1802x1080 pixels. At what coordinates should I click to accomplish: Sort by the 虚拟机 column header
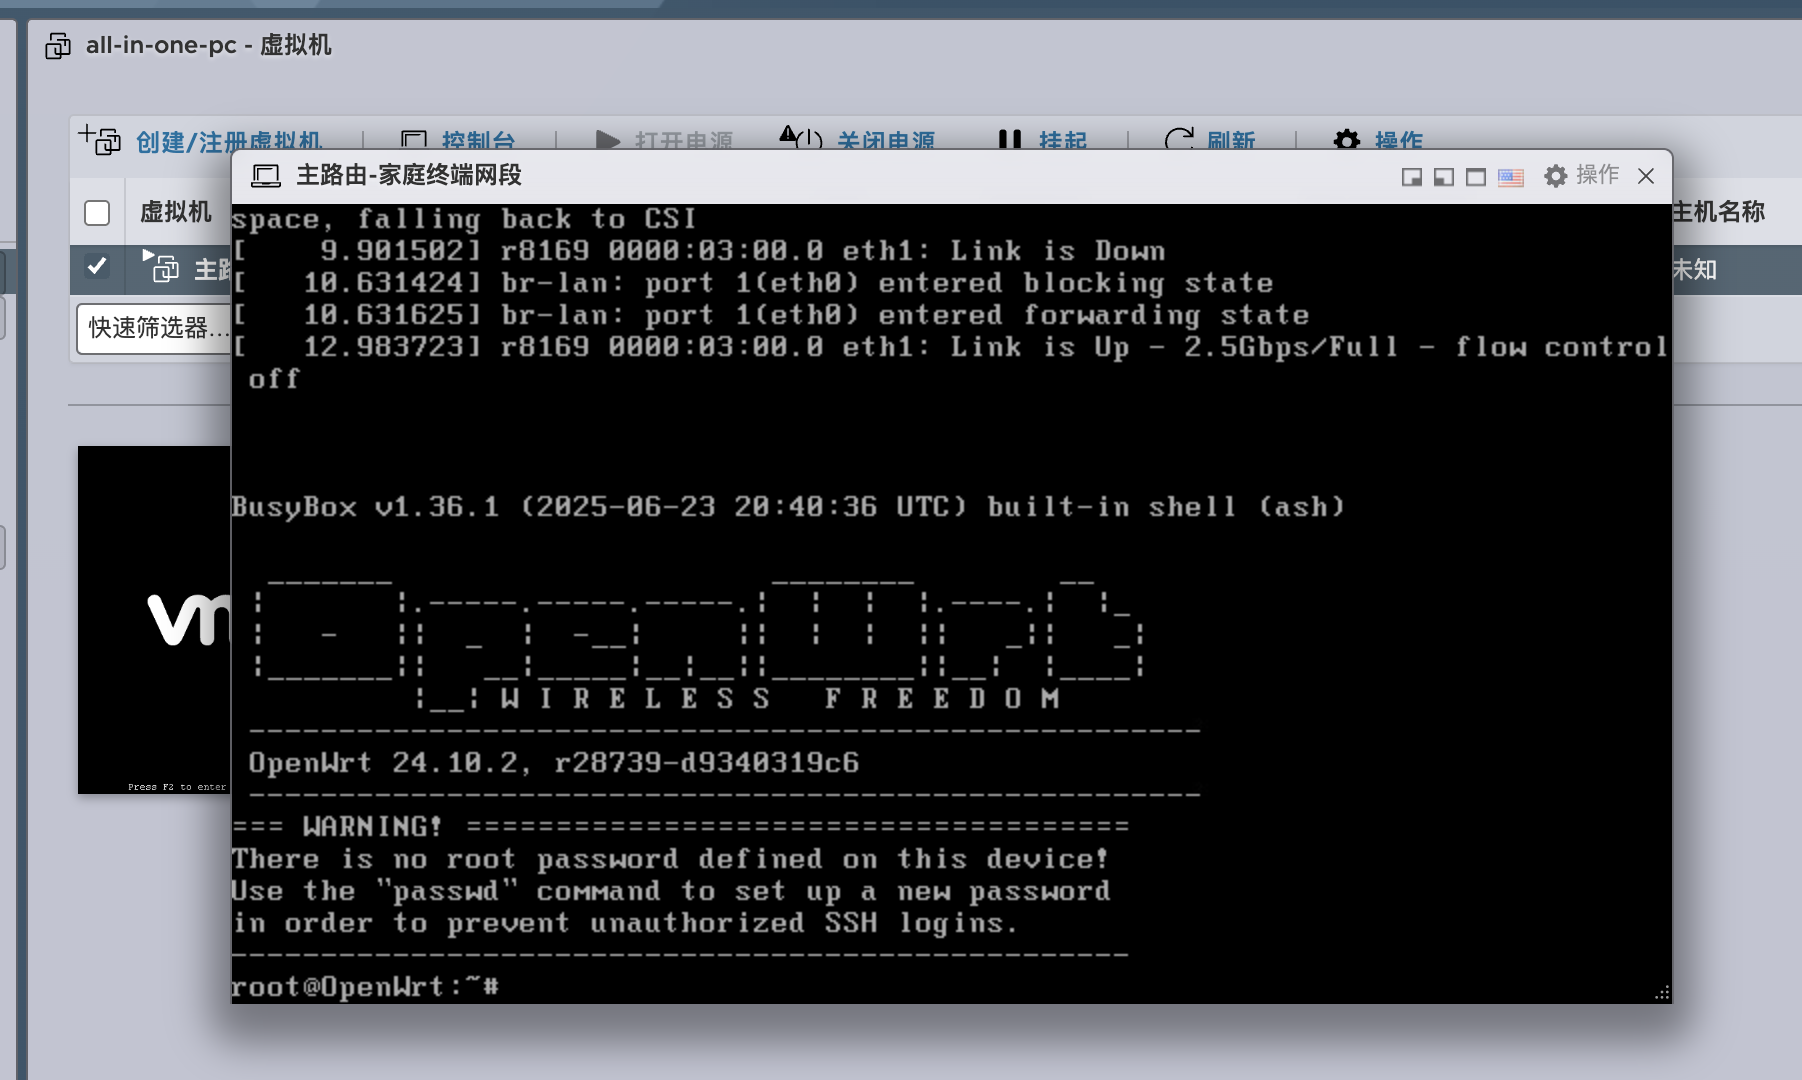[x=176, y=212]
